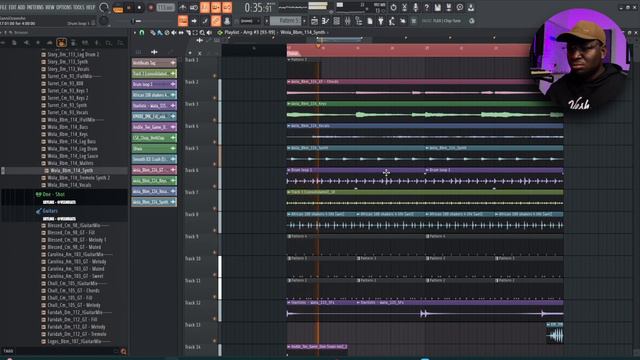Screen dimensions: 640x360
Task: Toggle the wait-for-input icon
Action: (194, 8)
